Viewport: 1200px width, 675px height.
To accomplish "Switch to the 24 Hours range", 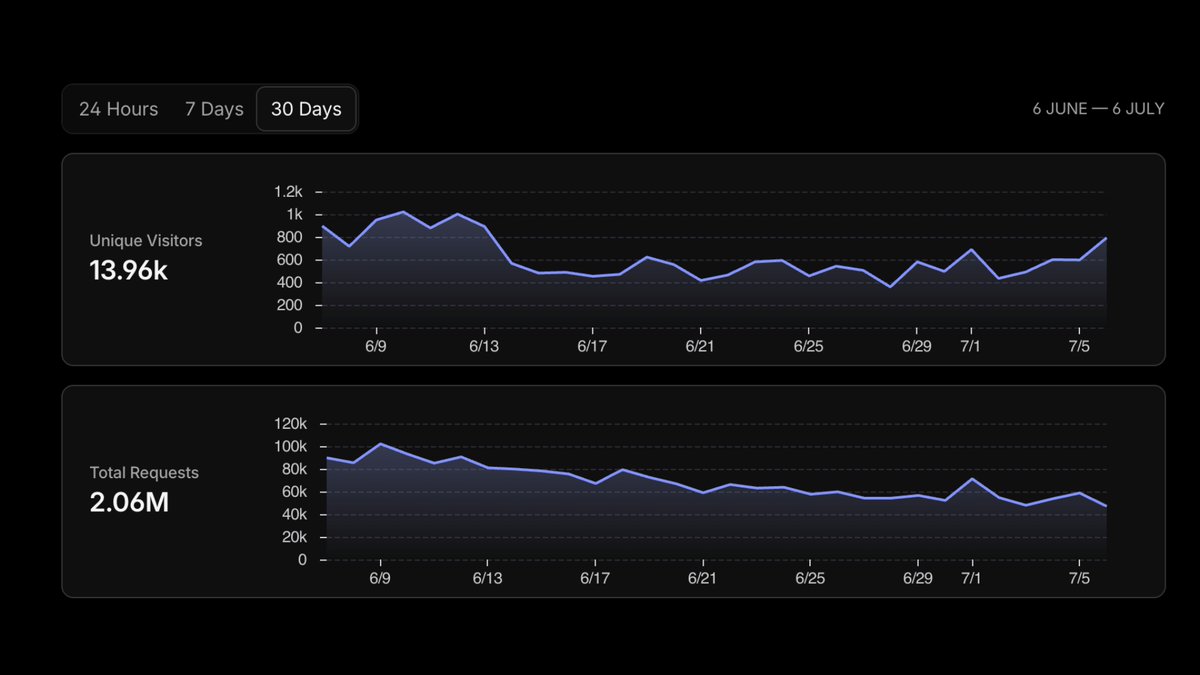I will tap(118, 109).
